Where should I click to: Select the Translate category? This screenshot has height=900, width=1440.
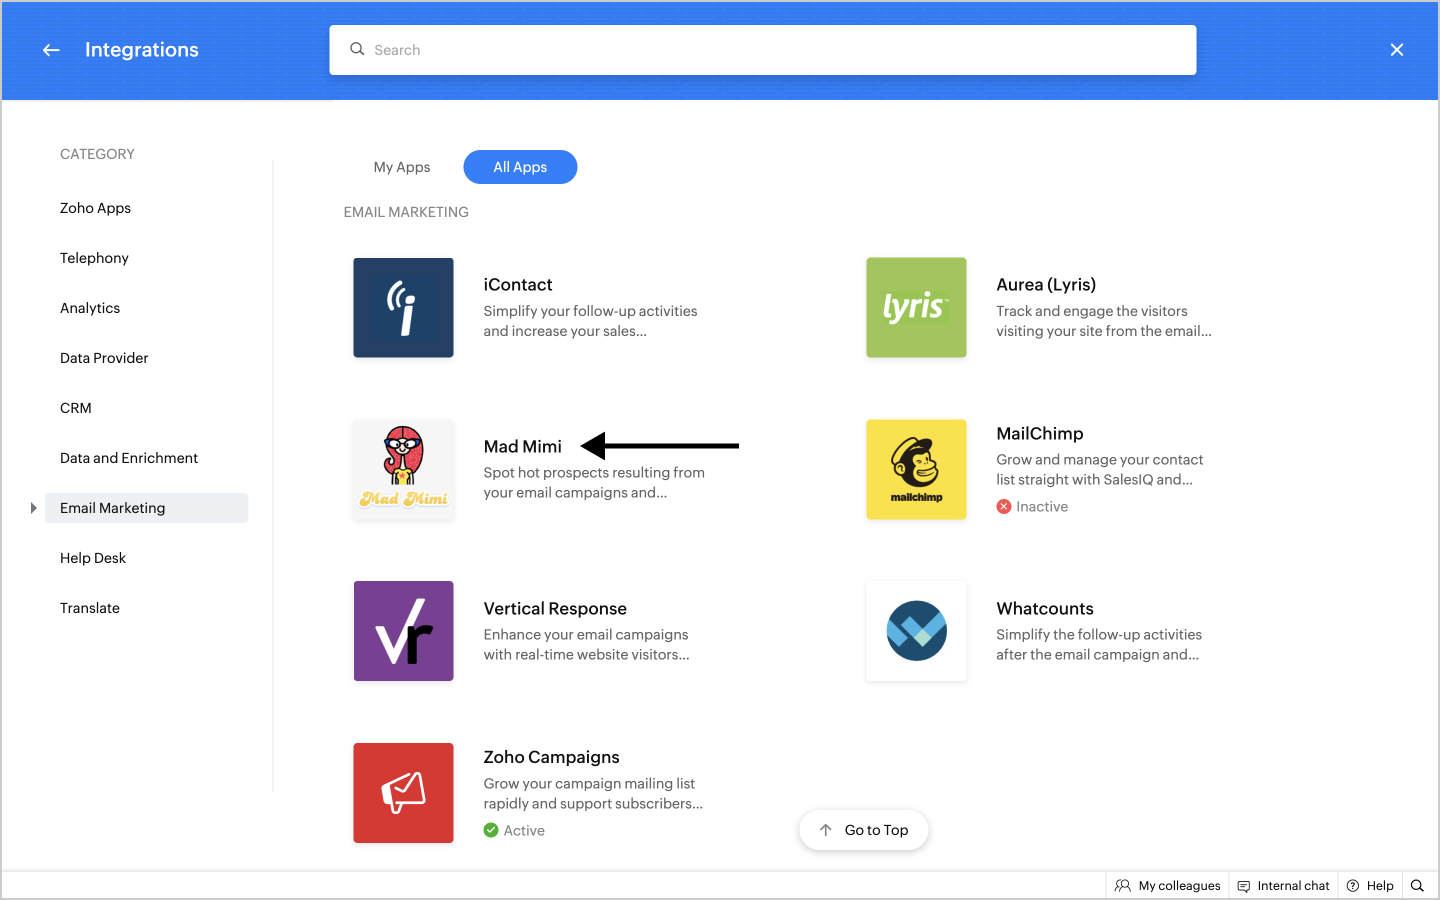point(90,608)
